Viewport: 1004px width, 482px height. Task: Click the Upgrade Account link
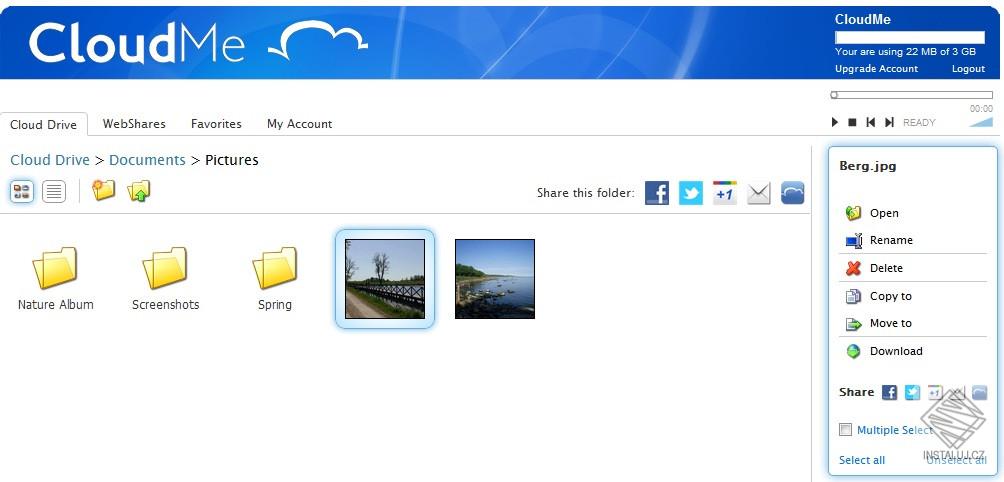click(877, 68)
